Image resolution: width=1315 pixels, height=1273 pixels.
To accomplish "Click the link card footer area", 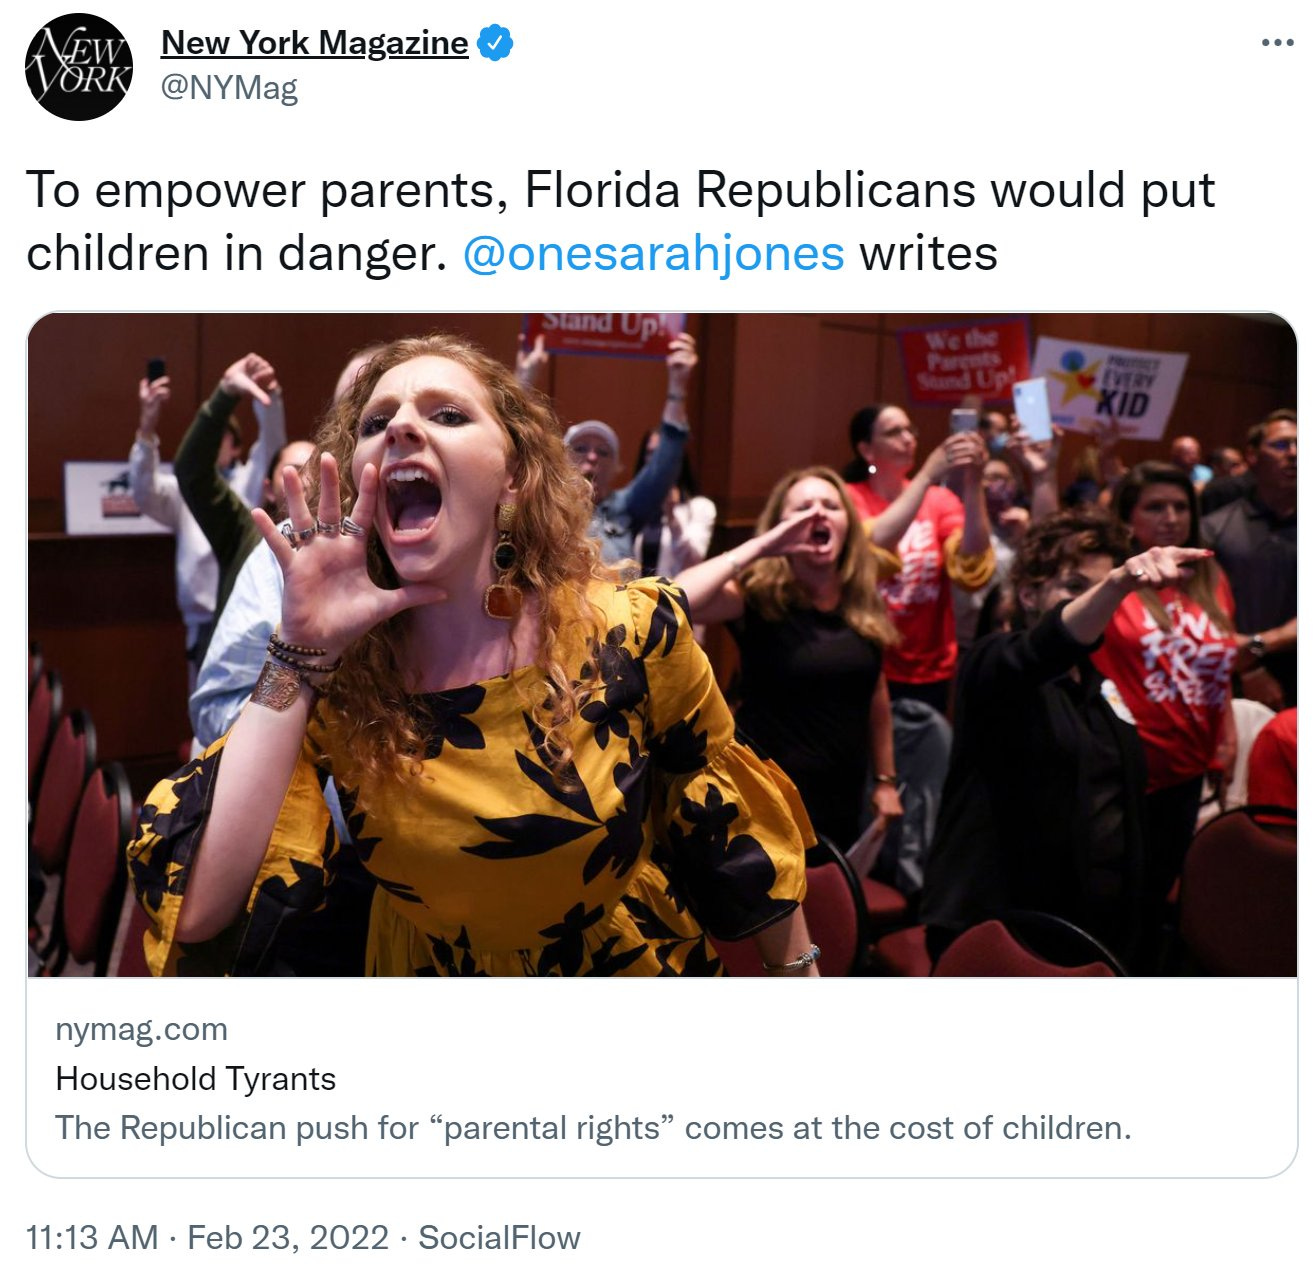I will [661, 1077].
